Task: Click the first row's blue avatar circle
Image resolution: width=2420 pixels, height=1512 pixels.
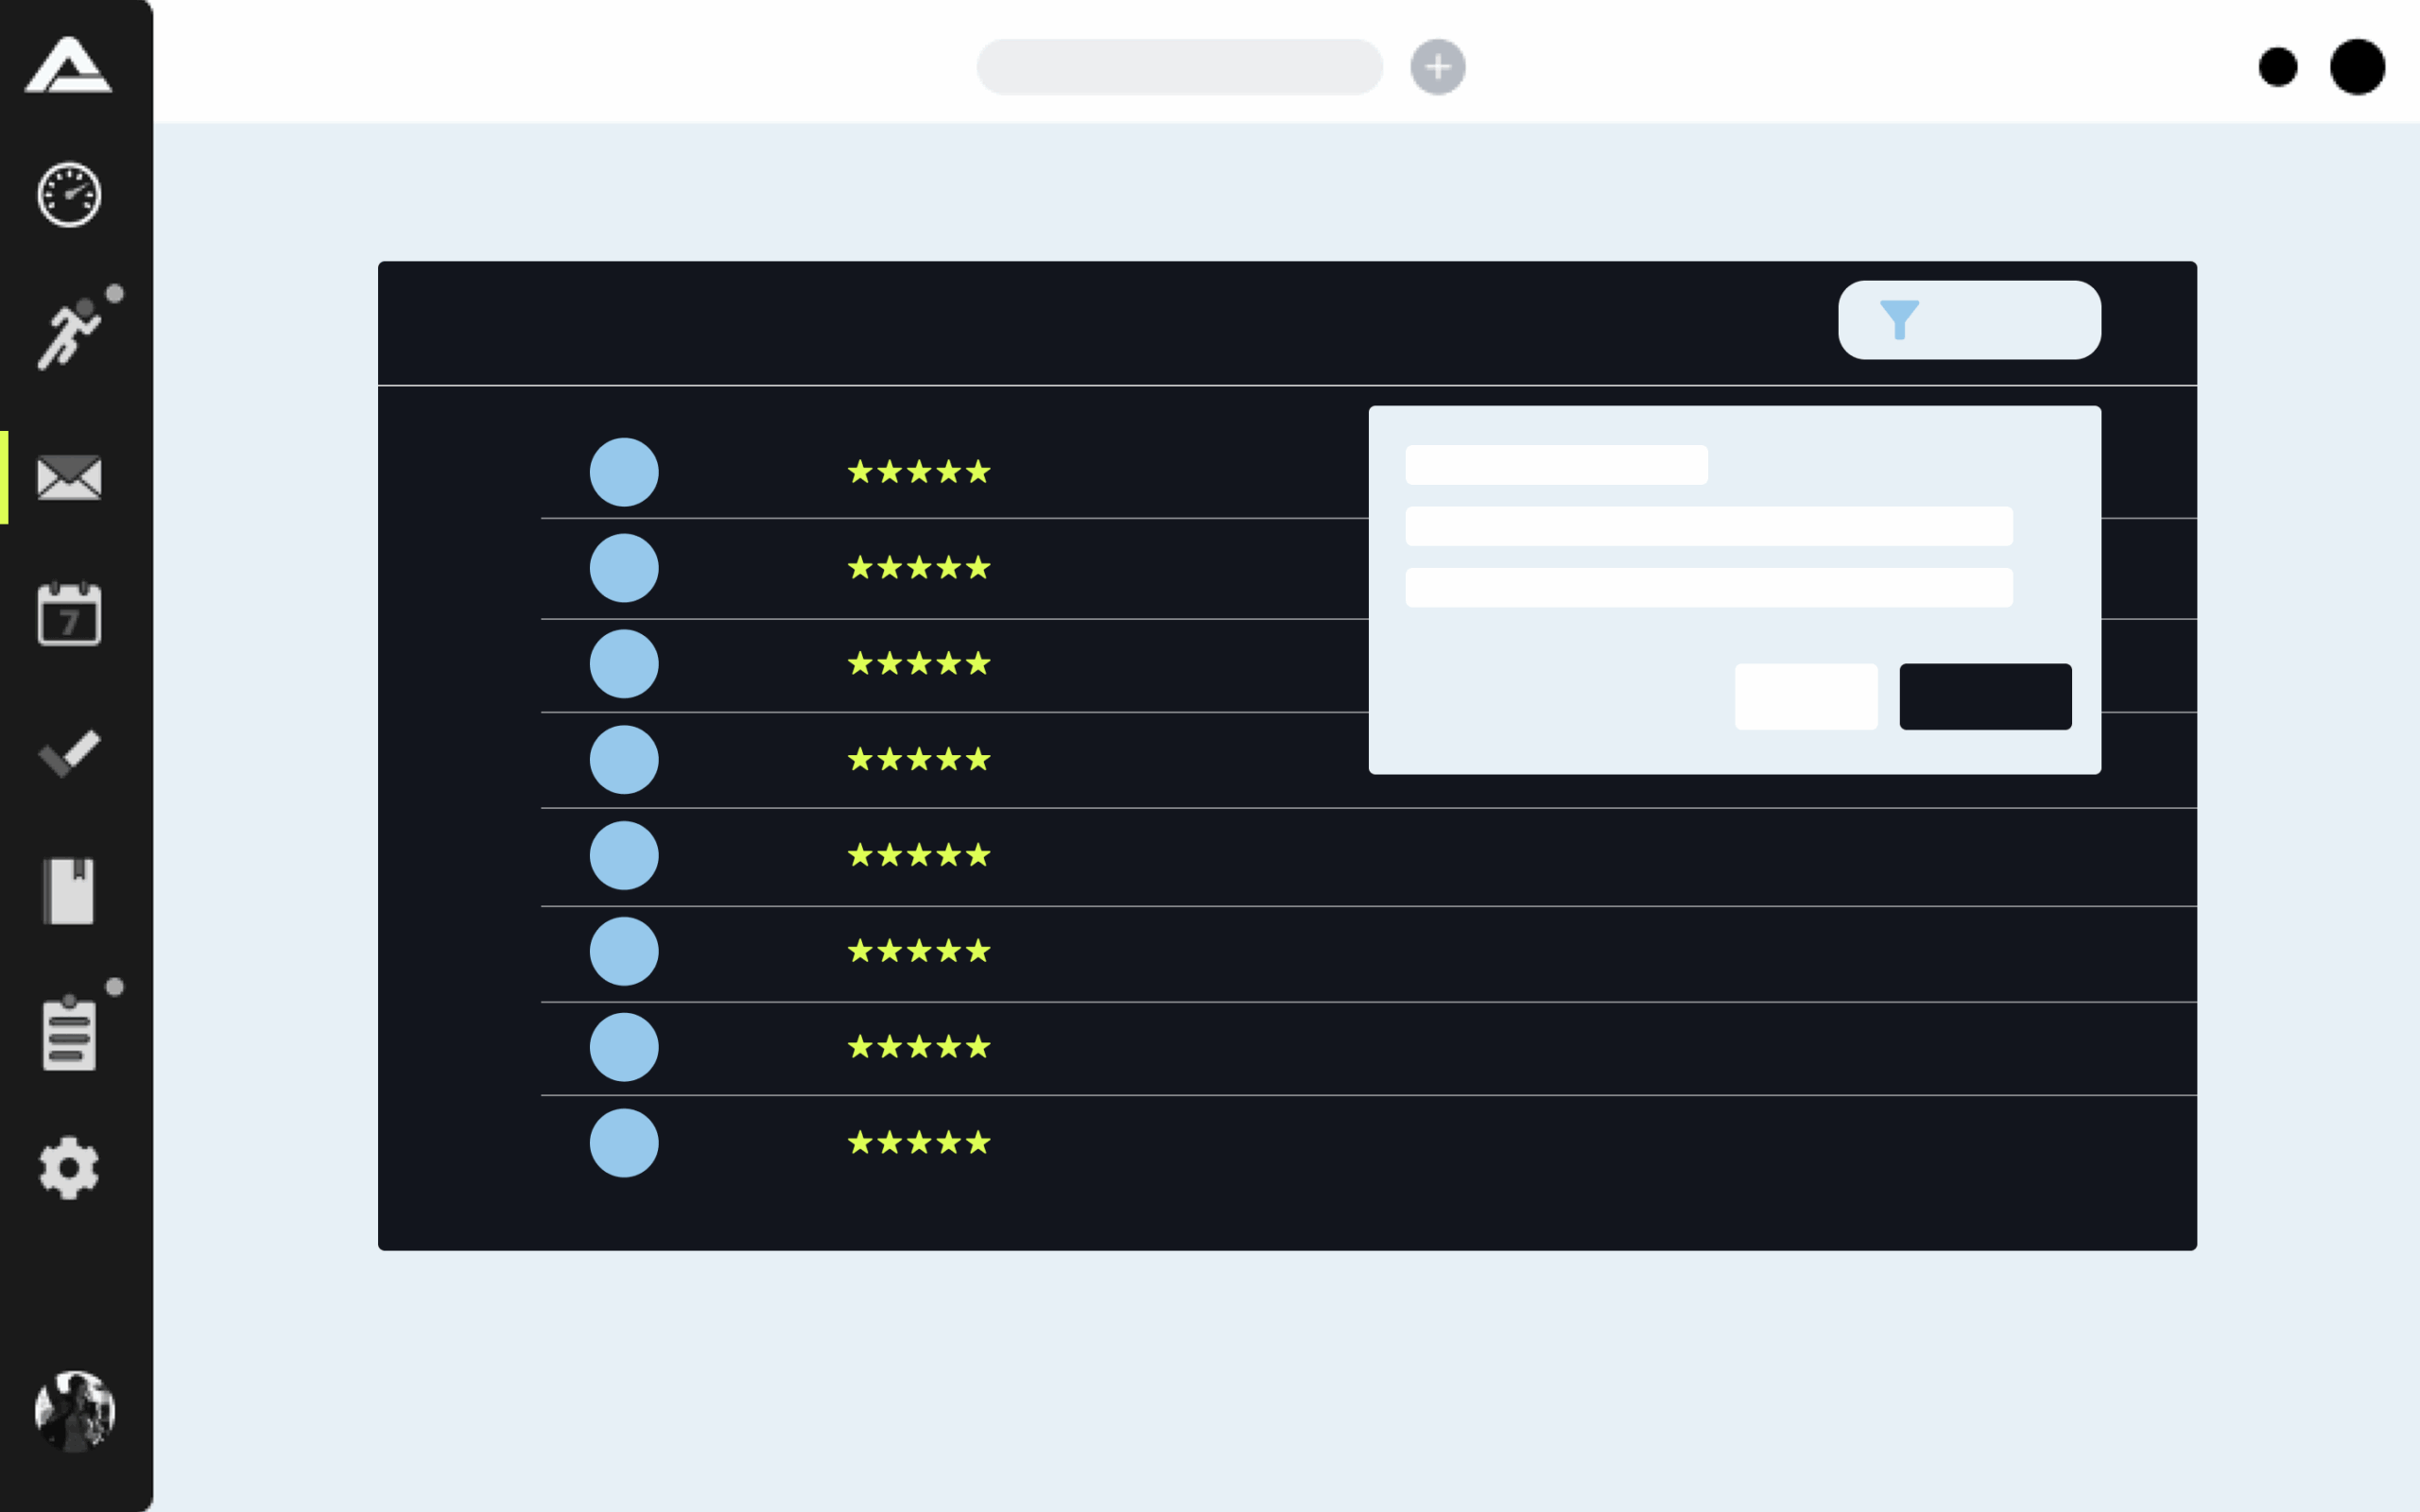Action: coord(624,472)
